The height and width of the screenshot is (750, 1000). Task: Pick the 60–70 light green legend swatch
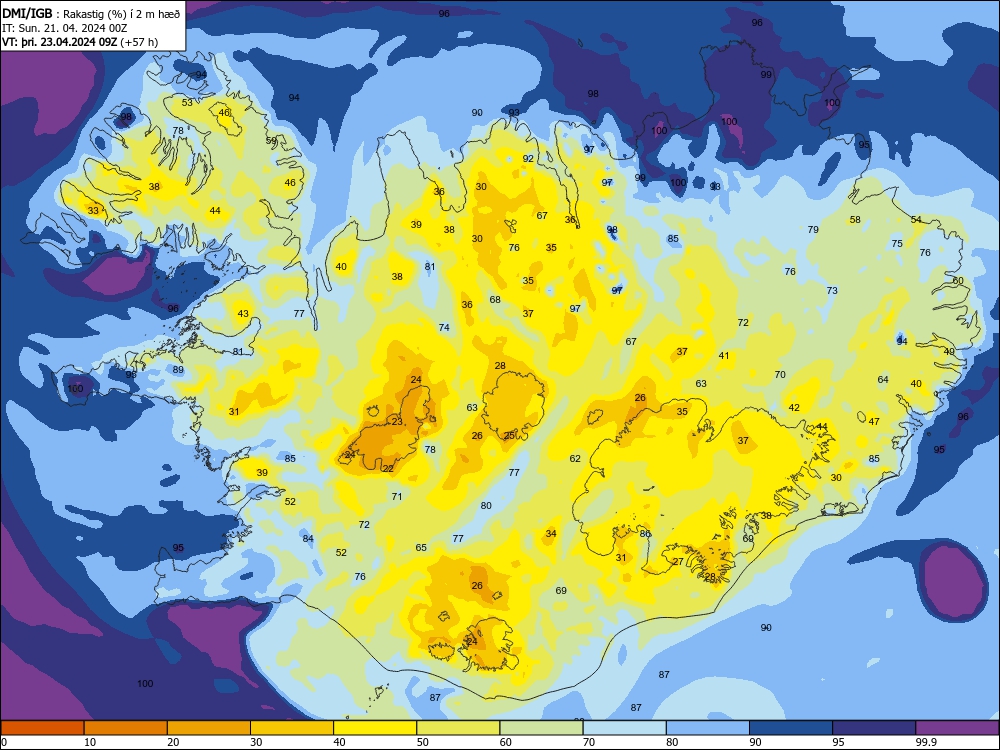pyautogui.click(x=541, y=728)
